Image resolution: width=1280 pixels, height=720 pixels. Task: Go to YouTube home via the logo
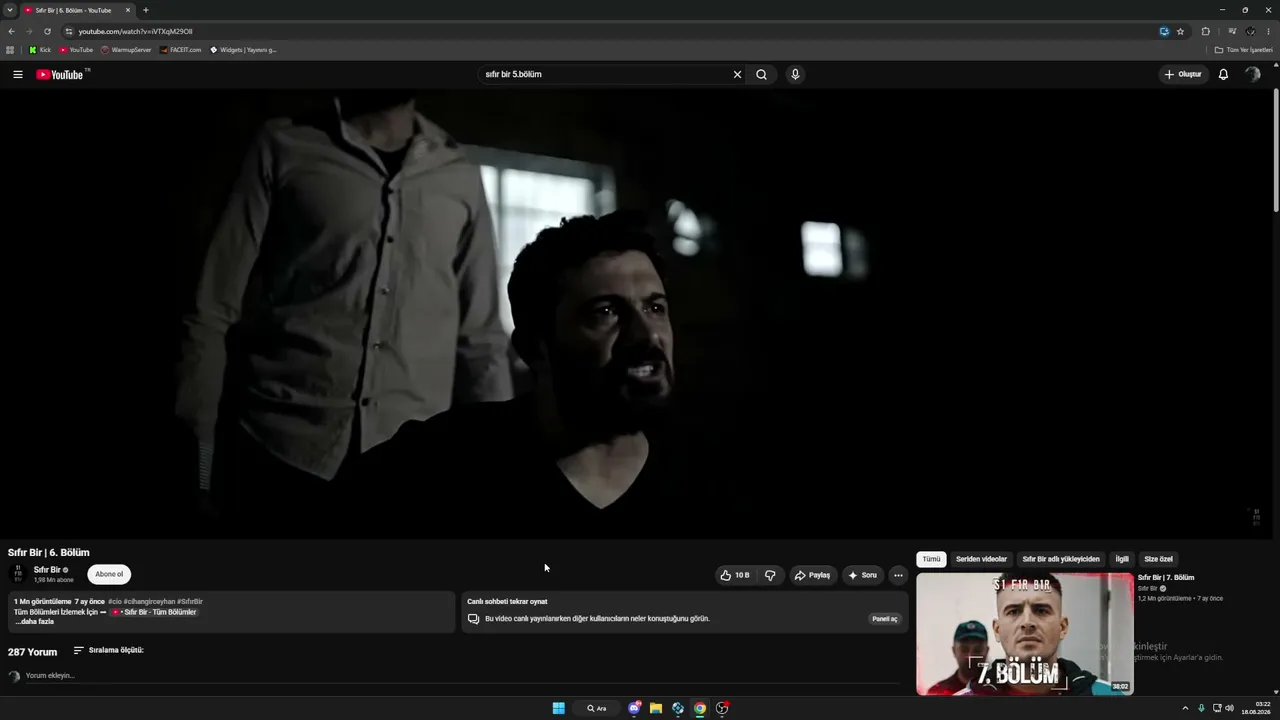pyautogui.click(x=60, y=74)
